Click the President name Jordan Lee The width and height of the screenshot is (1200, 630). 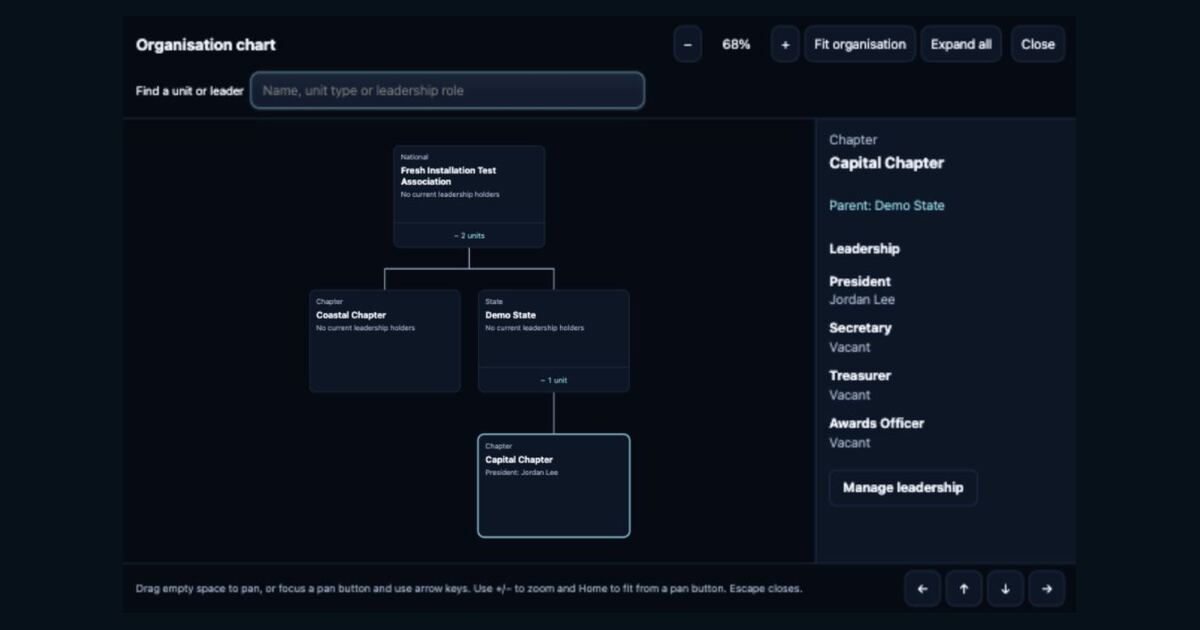tap(862, 300)
